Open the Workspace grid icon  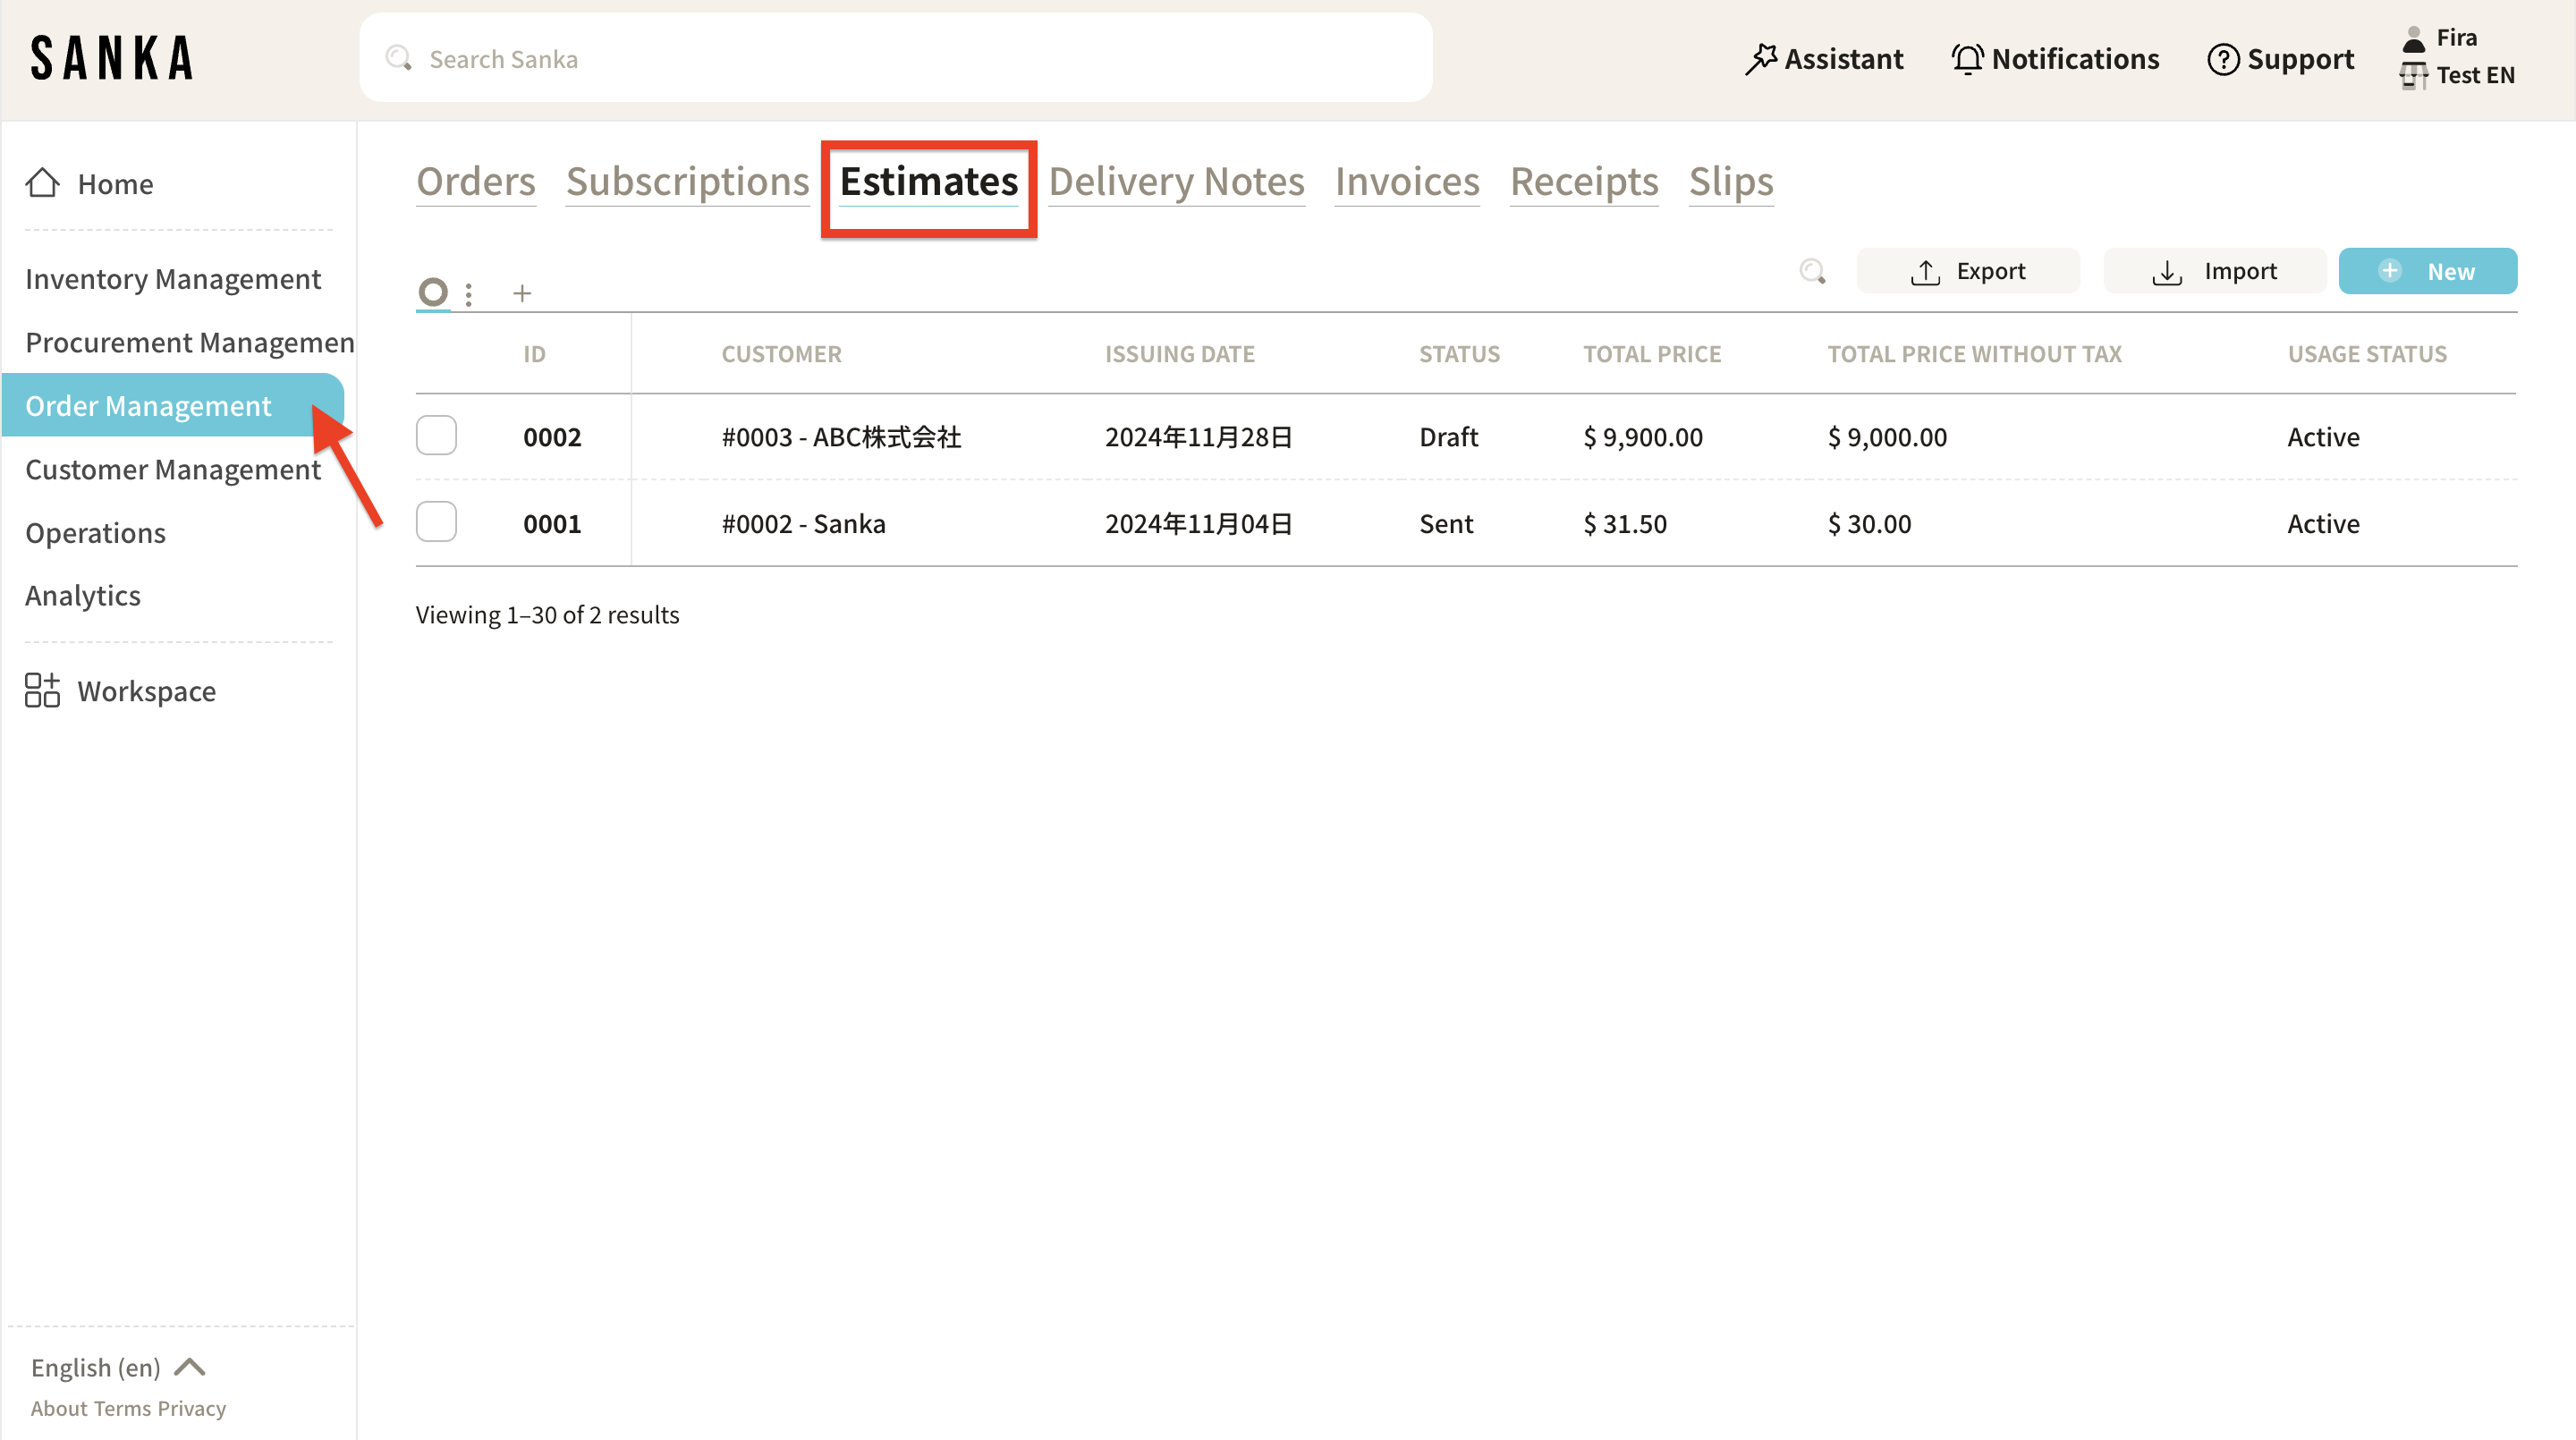pos(42,691)
